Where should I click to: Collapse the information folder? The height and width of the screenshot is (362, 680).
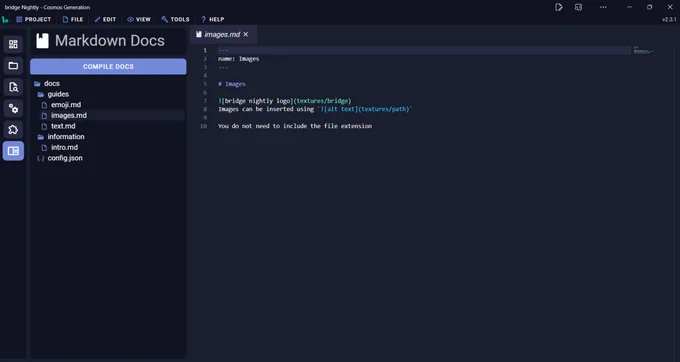[61, 137]
